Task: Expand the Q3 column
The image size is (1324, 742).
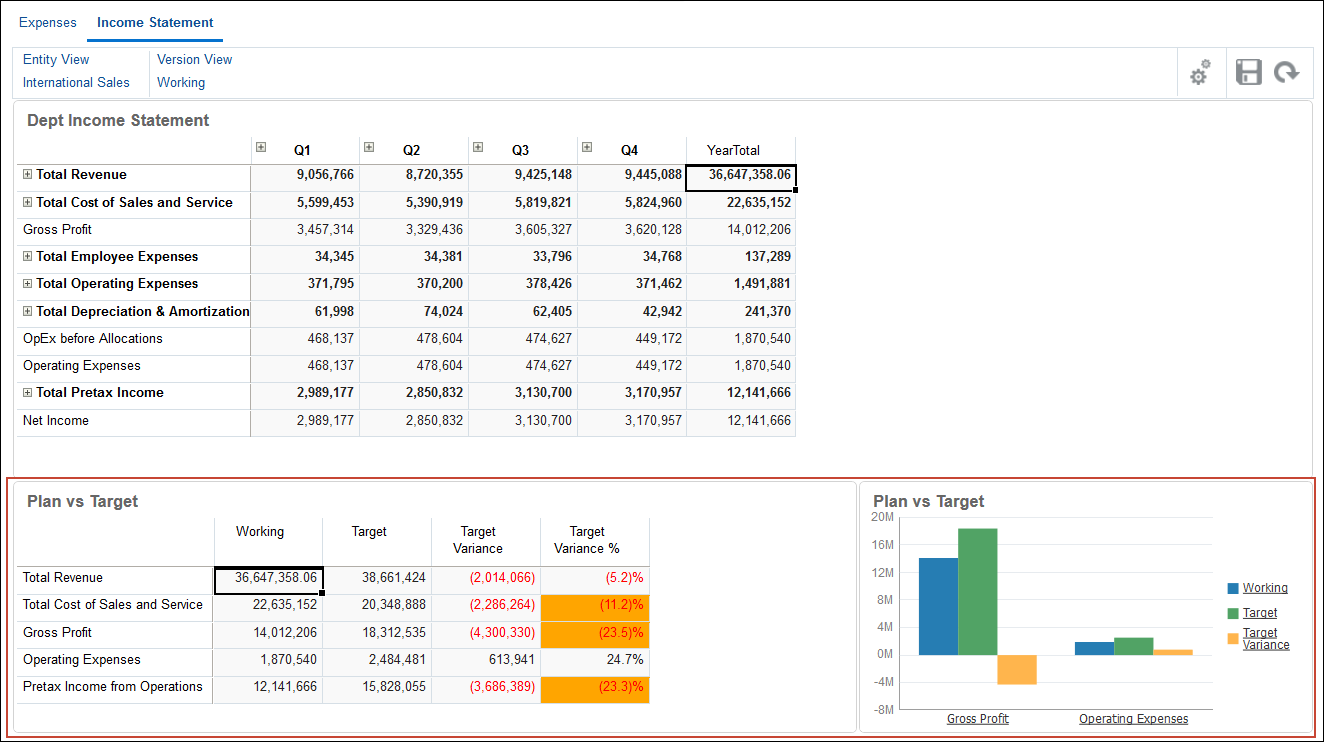Action: [x=477, y=146]
